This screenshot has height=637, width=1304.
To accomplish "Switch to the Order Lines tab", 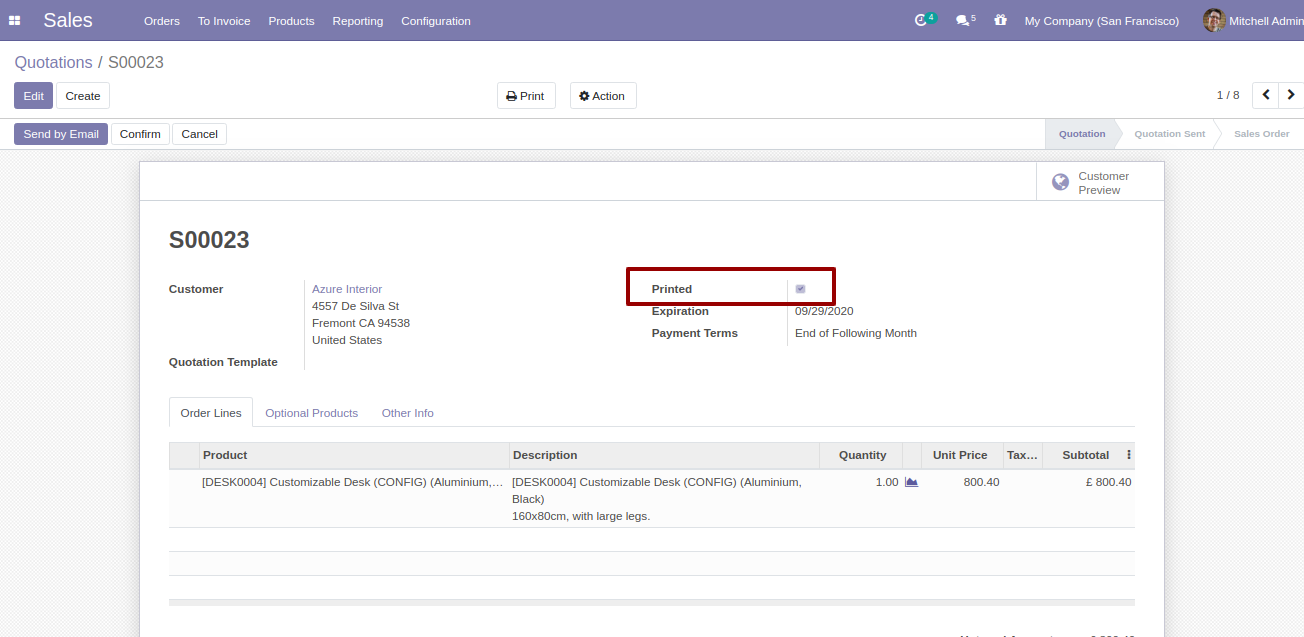I will (211, 413).
